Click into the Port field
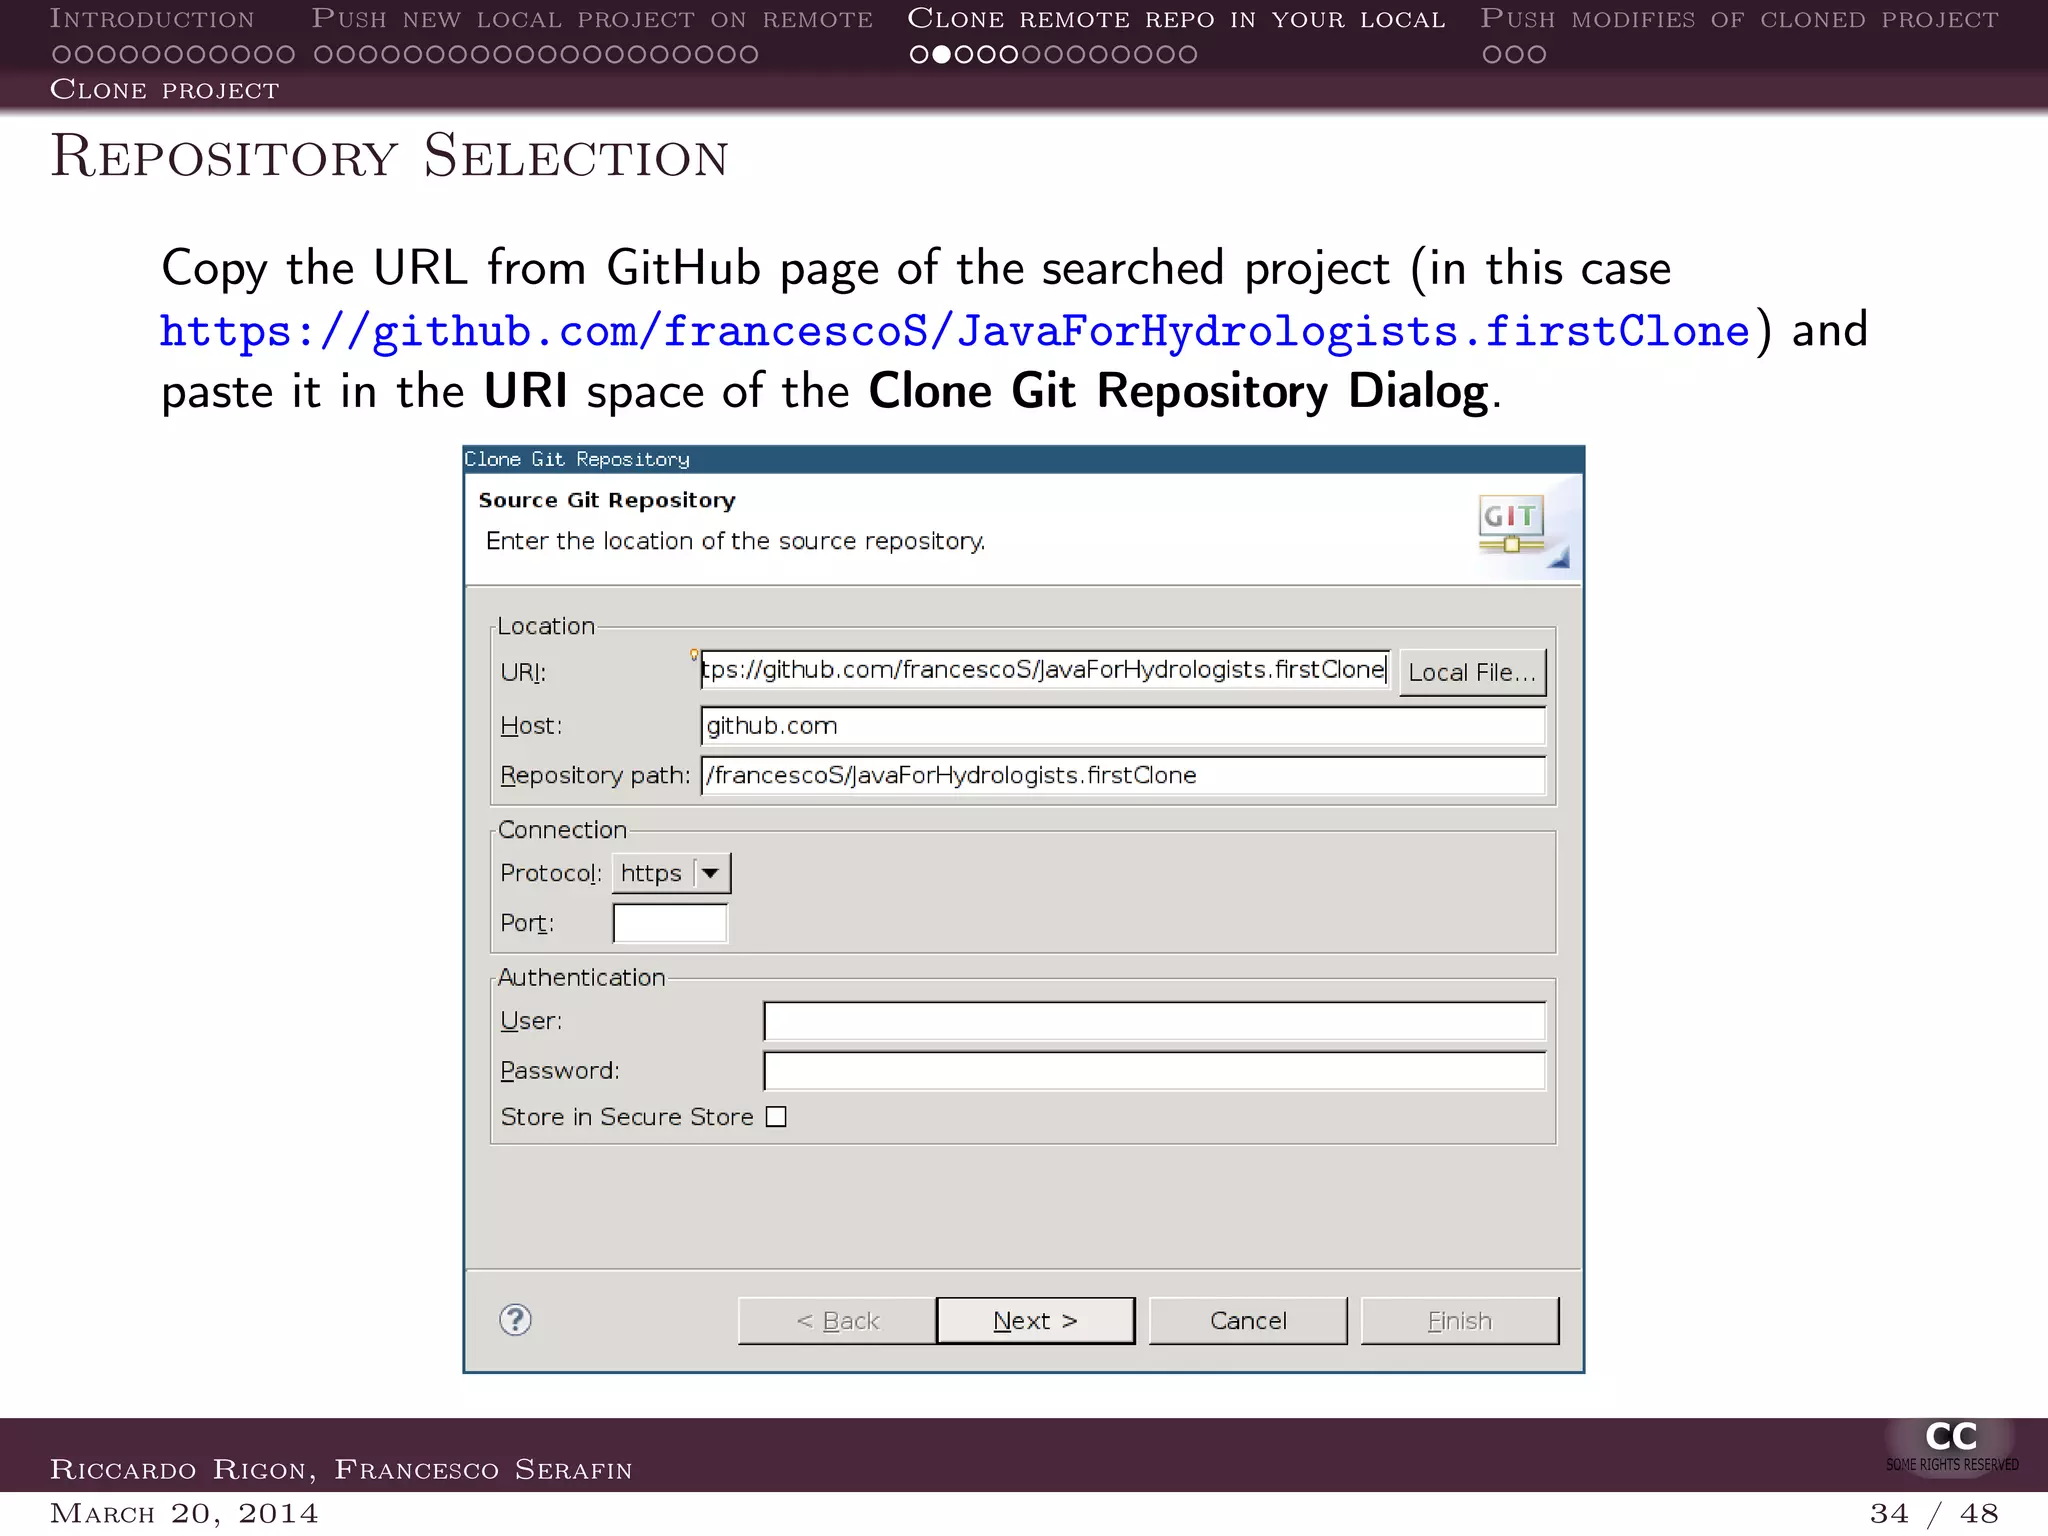Screen dimensions: 2048x1536 pyautogui.click(x=670, y=923)
